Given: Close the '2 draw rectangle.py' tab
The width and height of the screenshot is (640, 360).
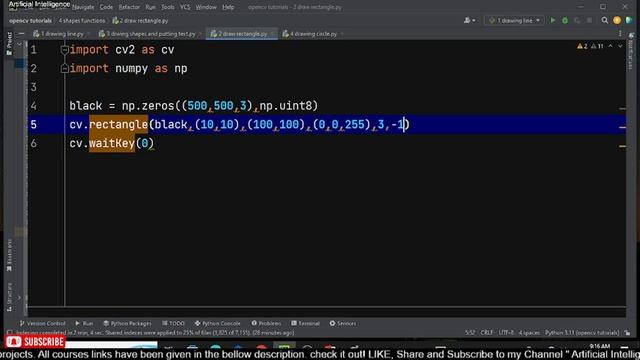Looking at the screenshot, I should click(x=273, y=34).
